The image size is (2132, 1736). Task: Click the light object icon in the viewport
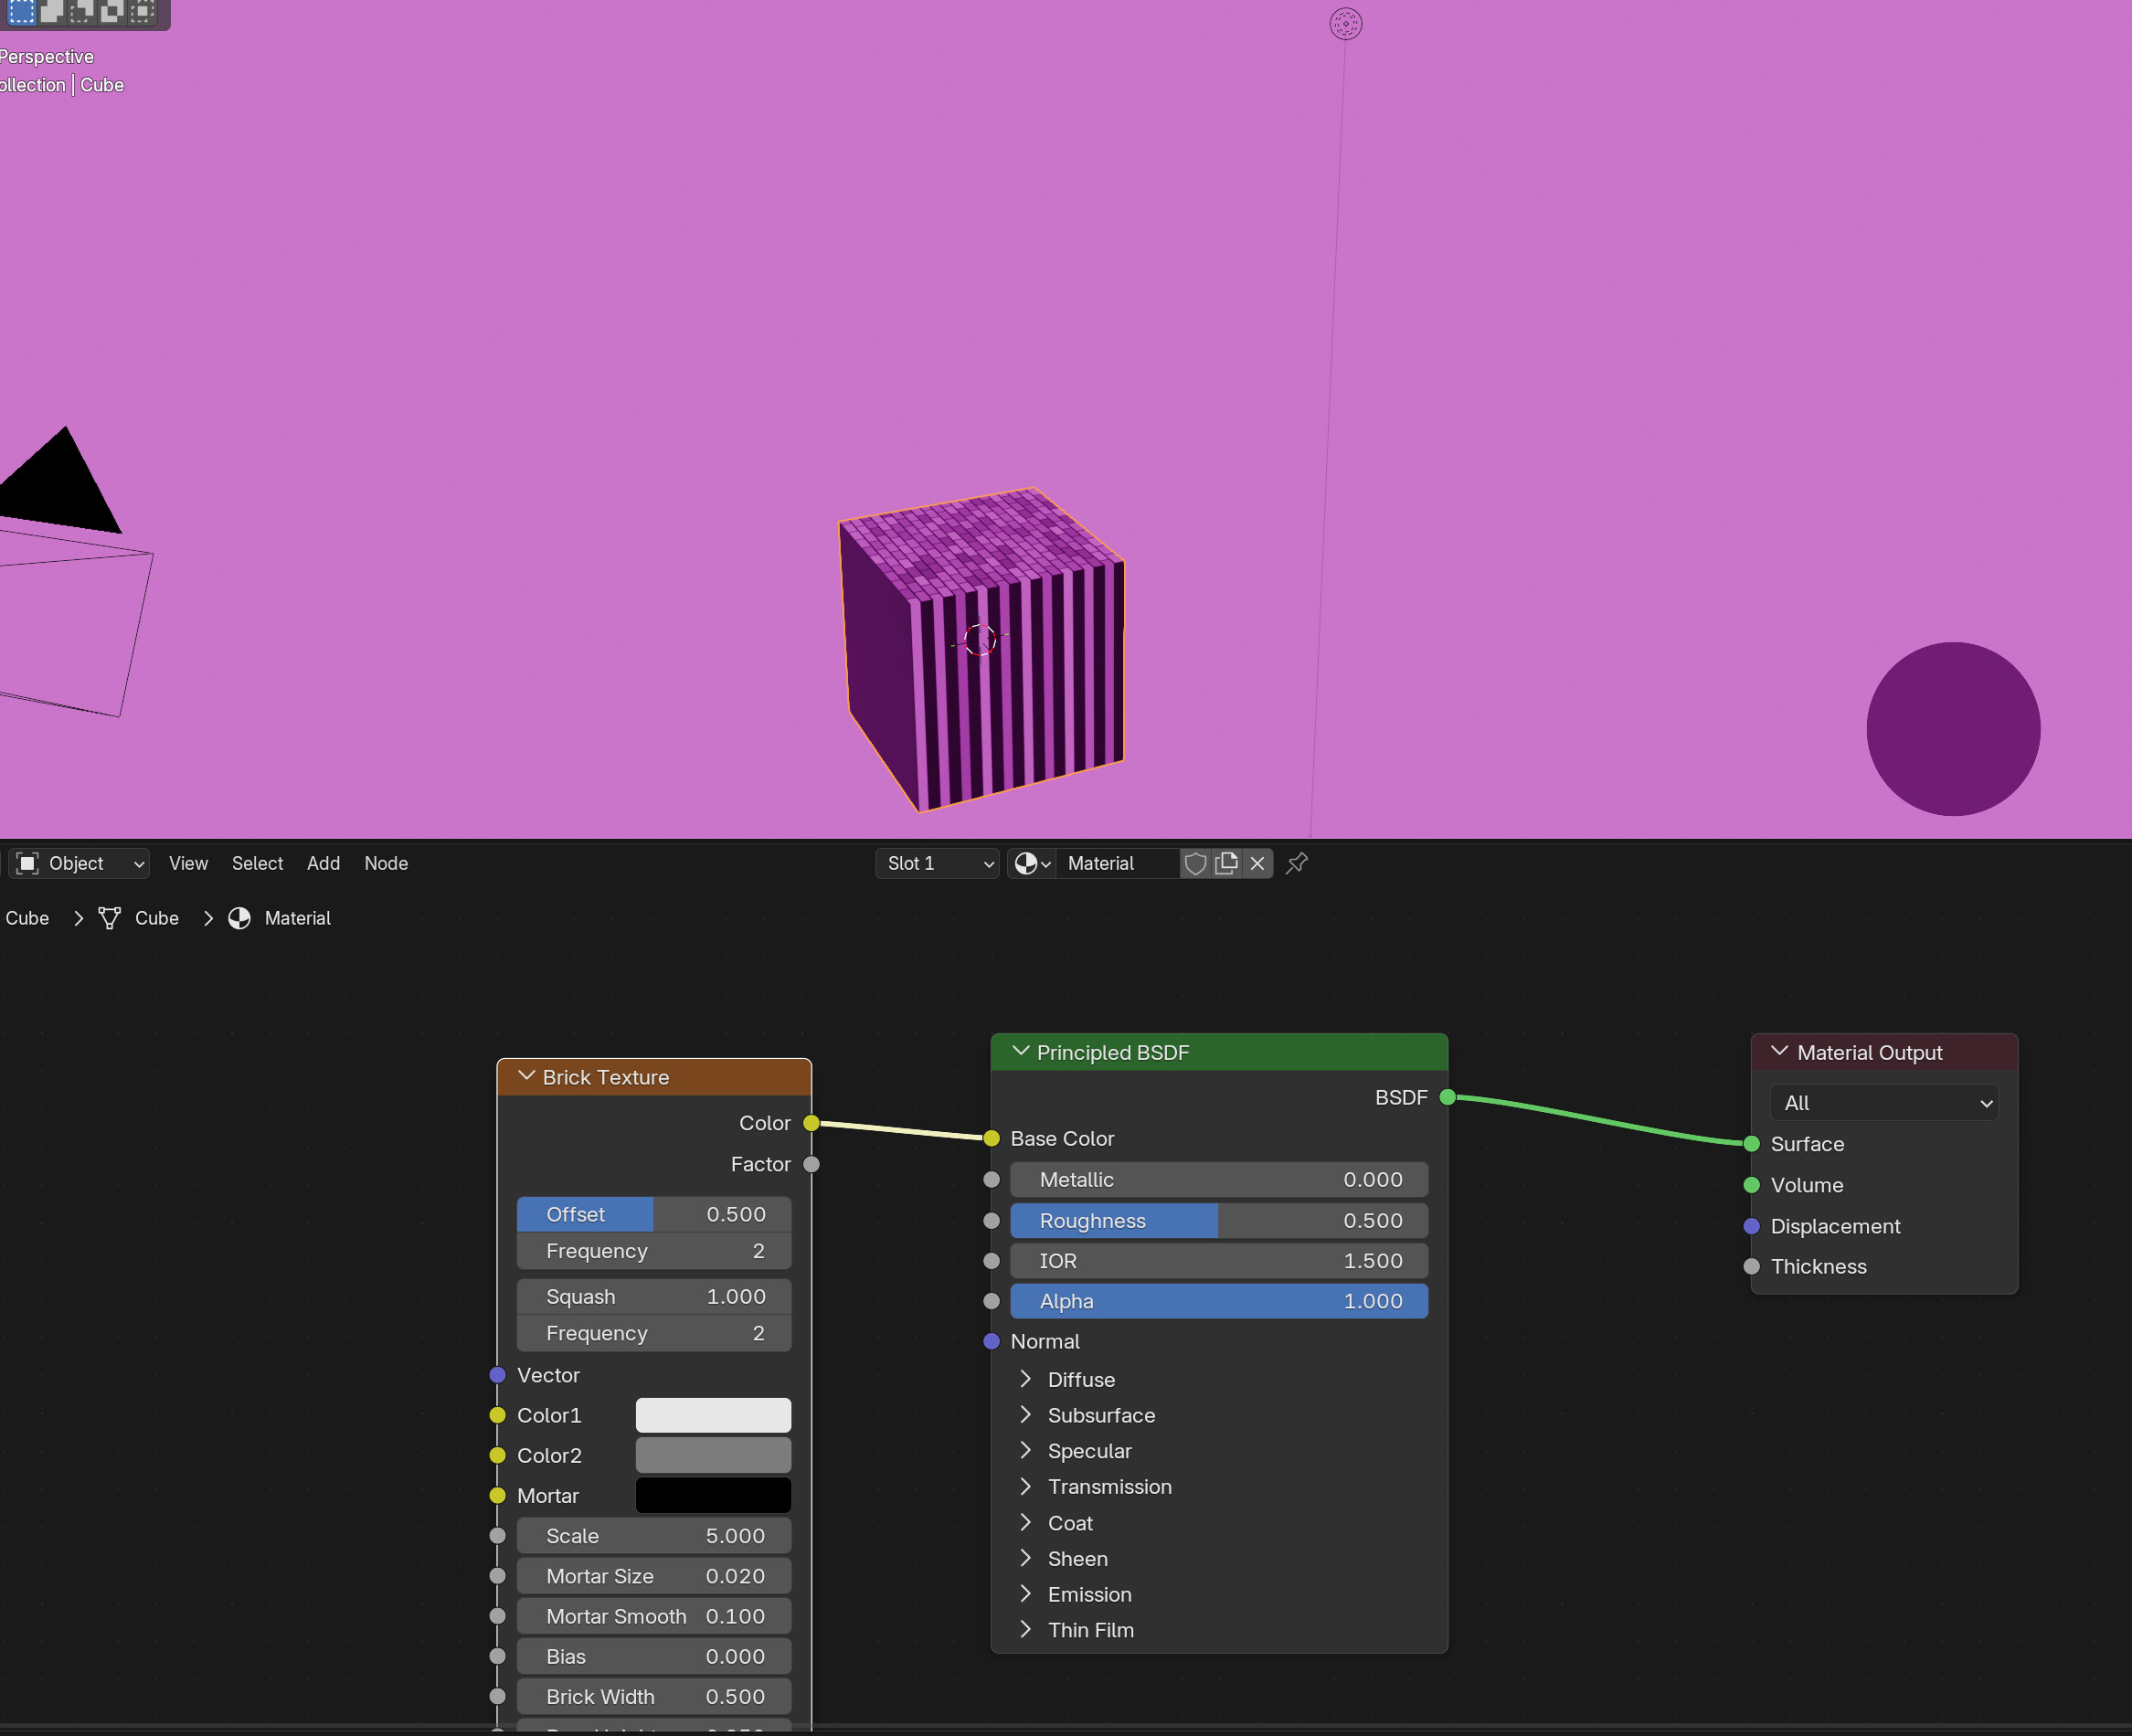coord(1345,23)
